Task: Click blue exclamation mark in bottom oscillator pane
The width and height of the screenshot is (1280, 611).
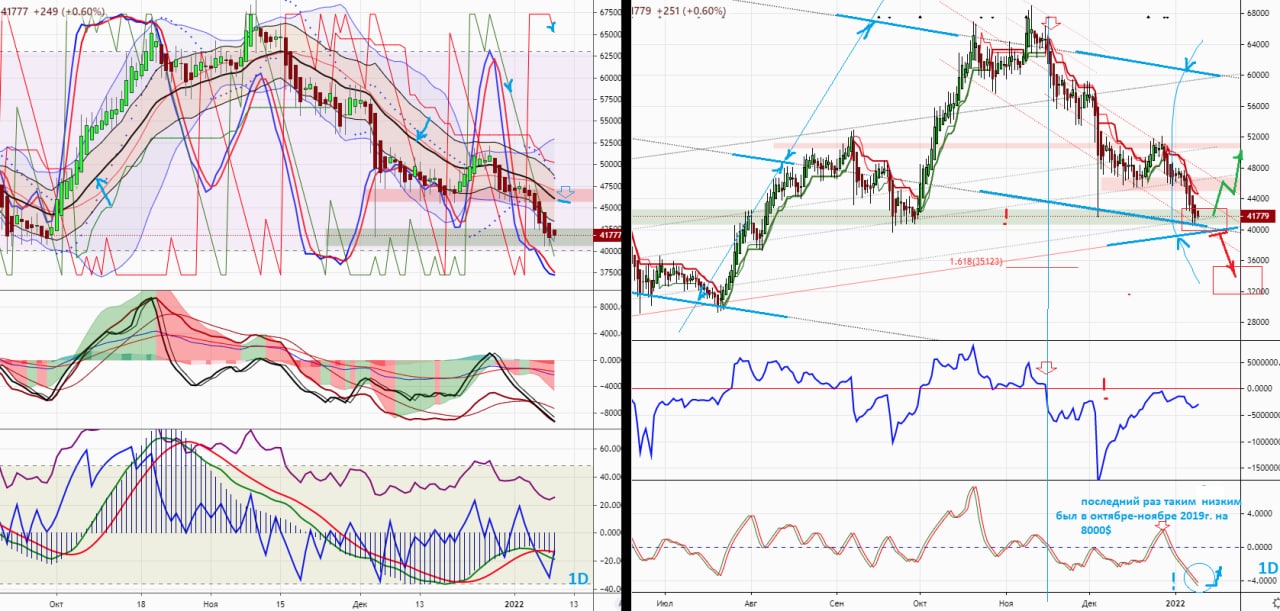Action: click(x=1172, y=581)
